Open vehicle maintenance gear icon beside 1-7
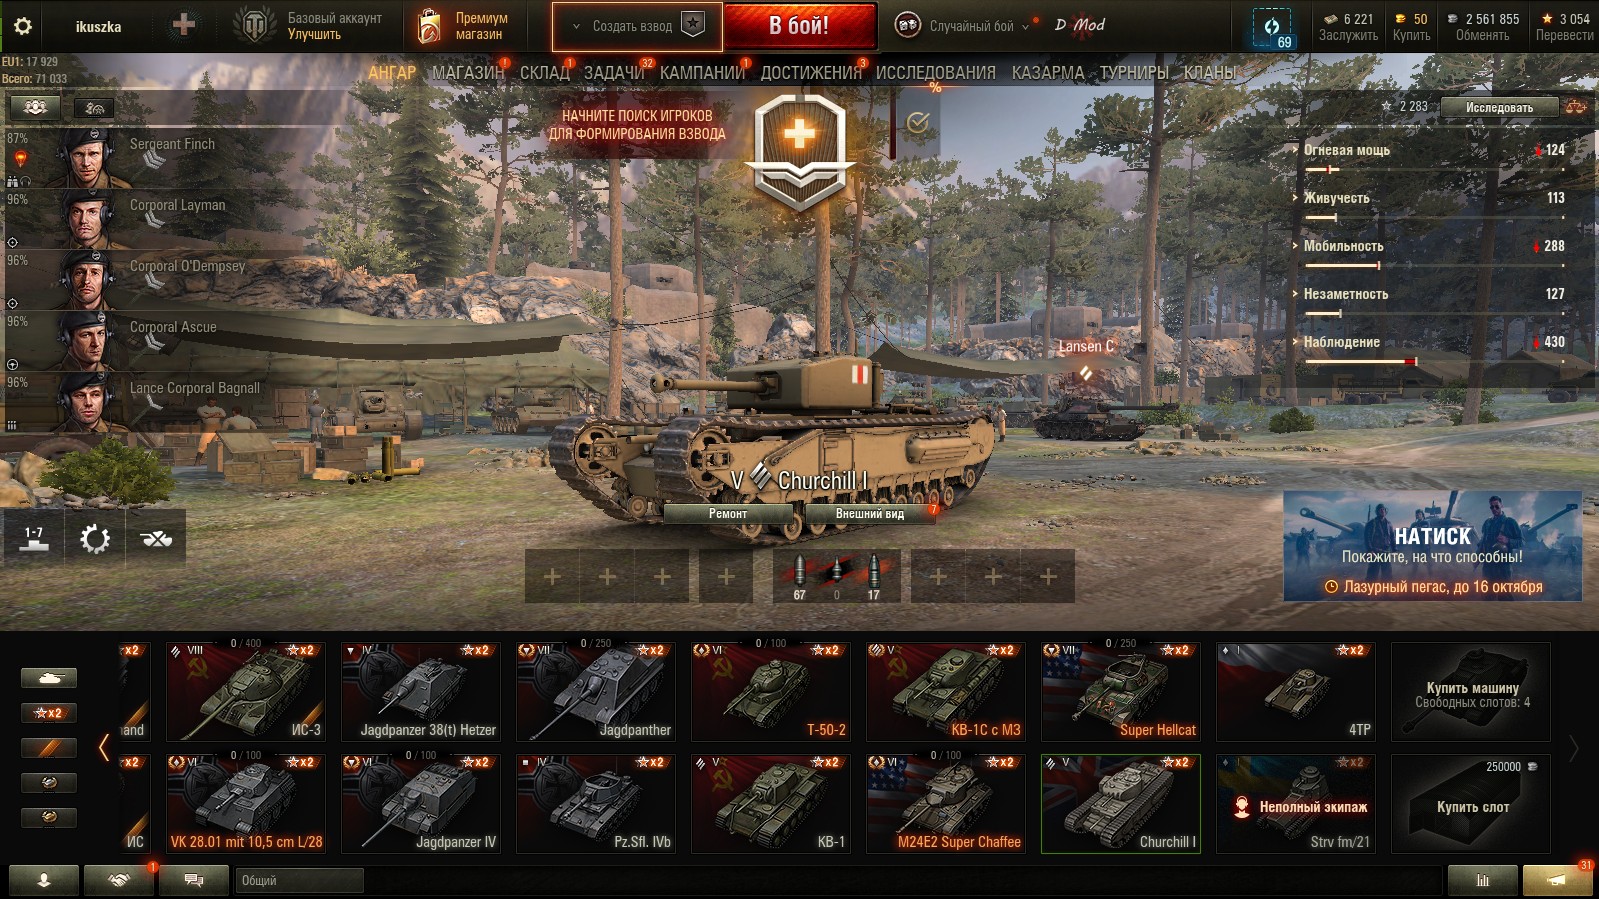 [x=95, y=539]
